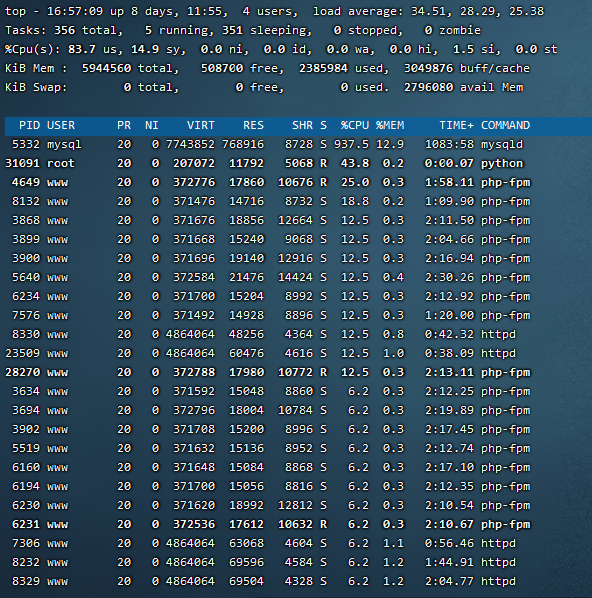Click the mysqld process row
592x598 pixels.
pos(268,145)
